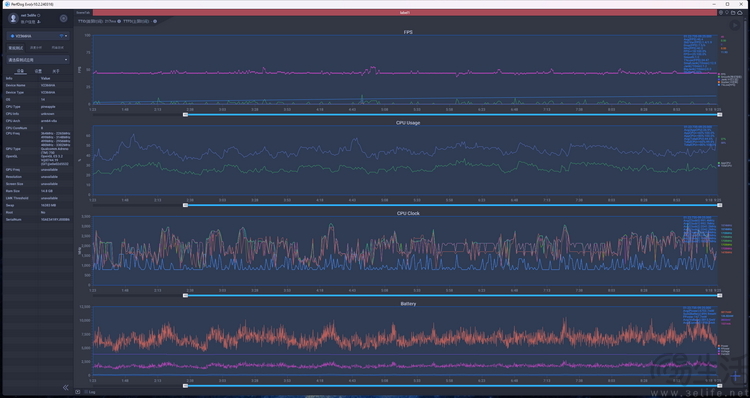The width and height of the screenshot is (750, 398).
Task: Select the CPU Arch arm64-v8a value
Action: click(x=49, y=121)
